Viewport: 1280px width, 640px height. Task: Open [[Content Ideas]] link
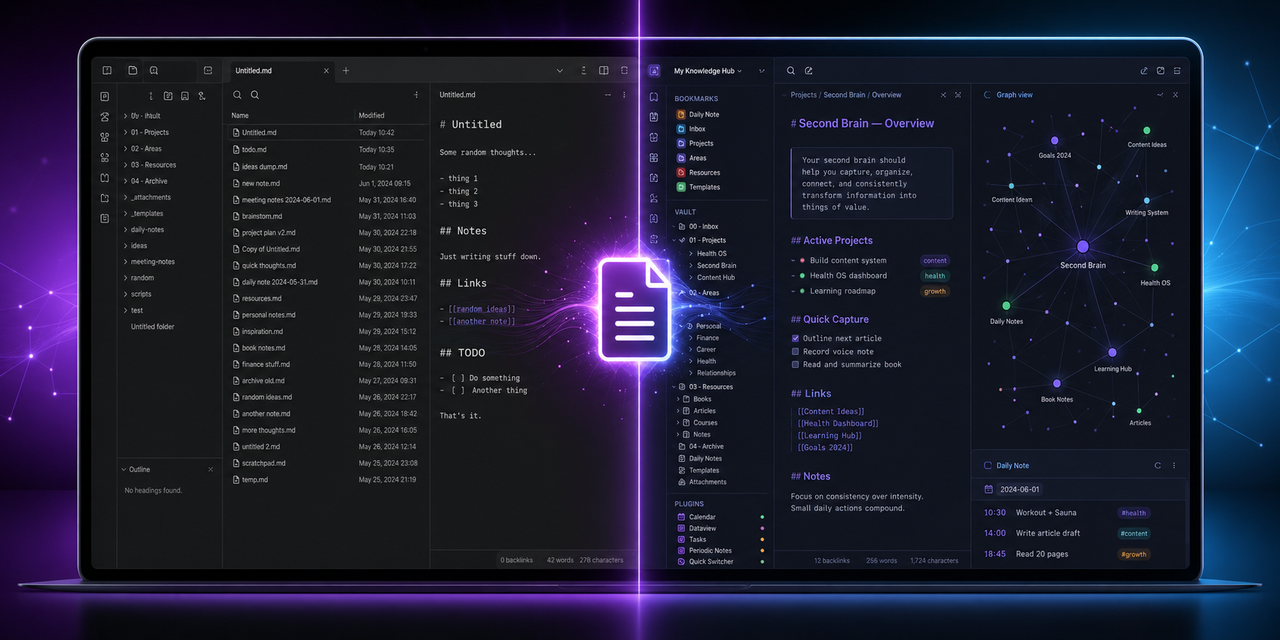click(x=831, y=411)
